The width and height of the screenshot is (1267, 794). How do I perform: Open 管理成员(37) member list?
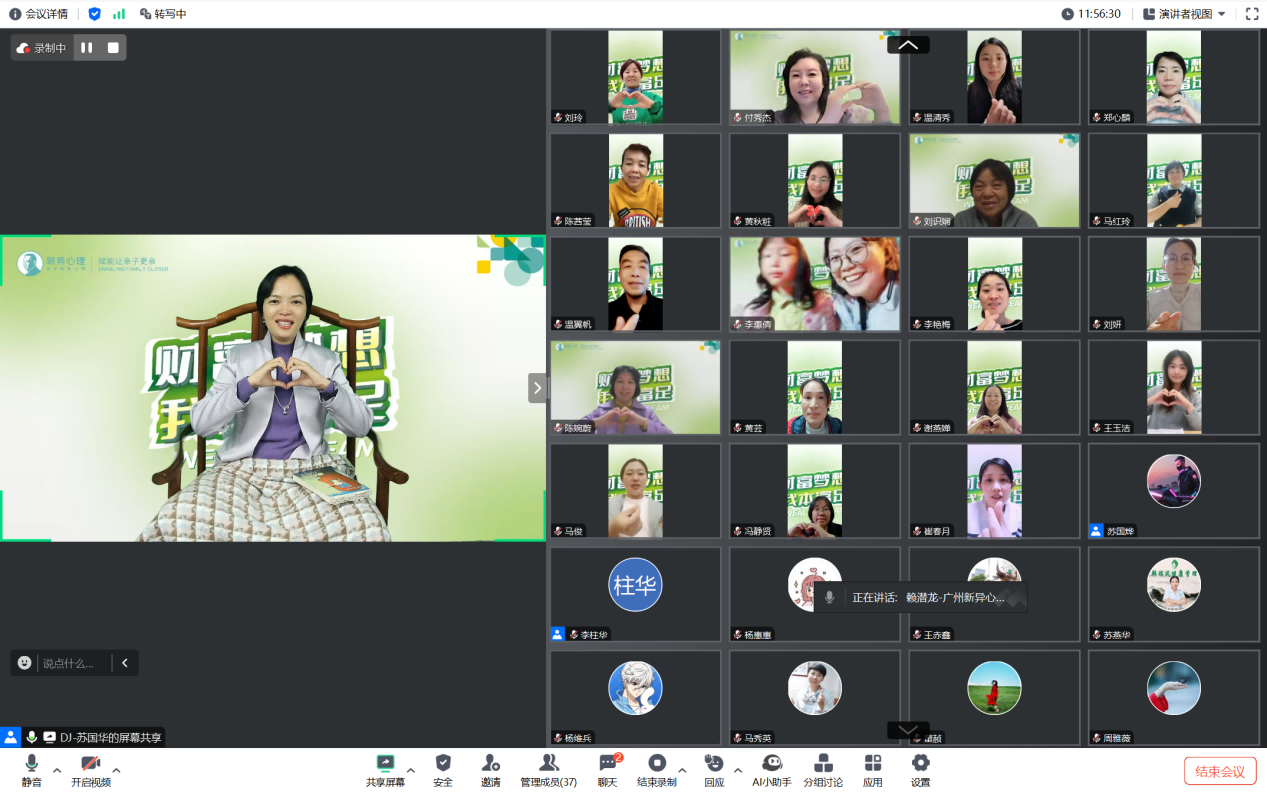[548, 769]
